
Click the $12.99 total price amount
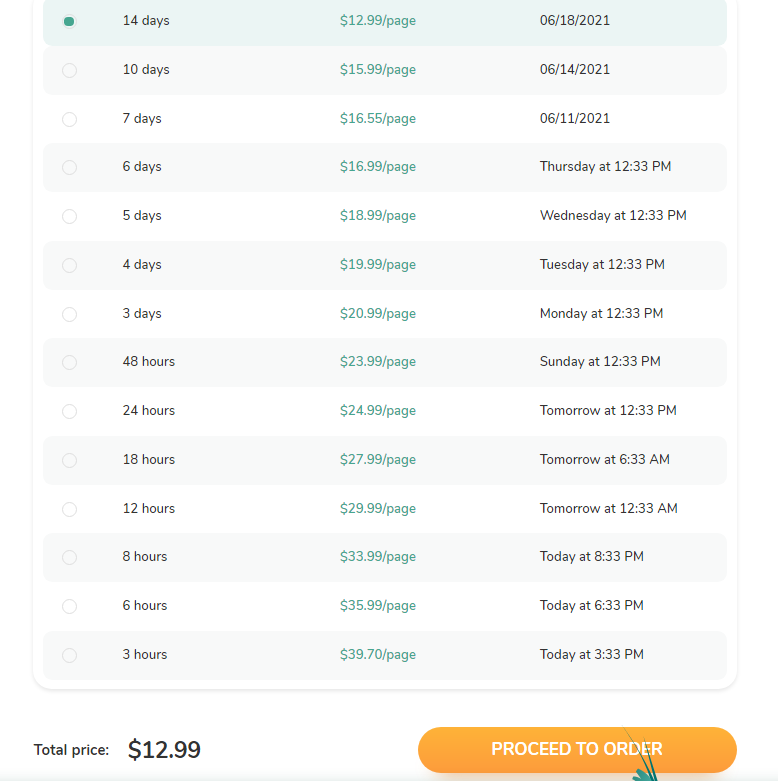coord(164,750)
